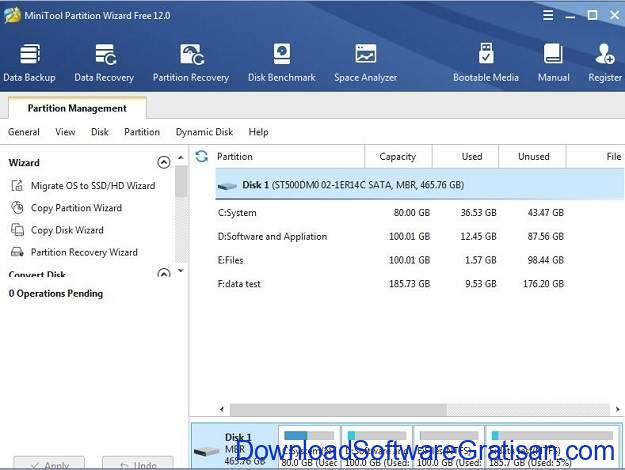Open the Partition menu
This screenshot has height=470, width=625.
pyautogui.click(x=141, y=132)
